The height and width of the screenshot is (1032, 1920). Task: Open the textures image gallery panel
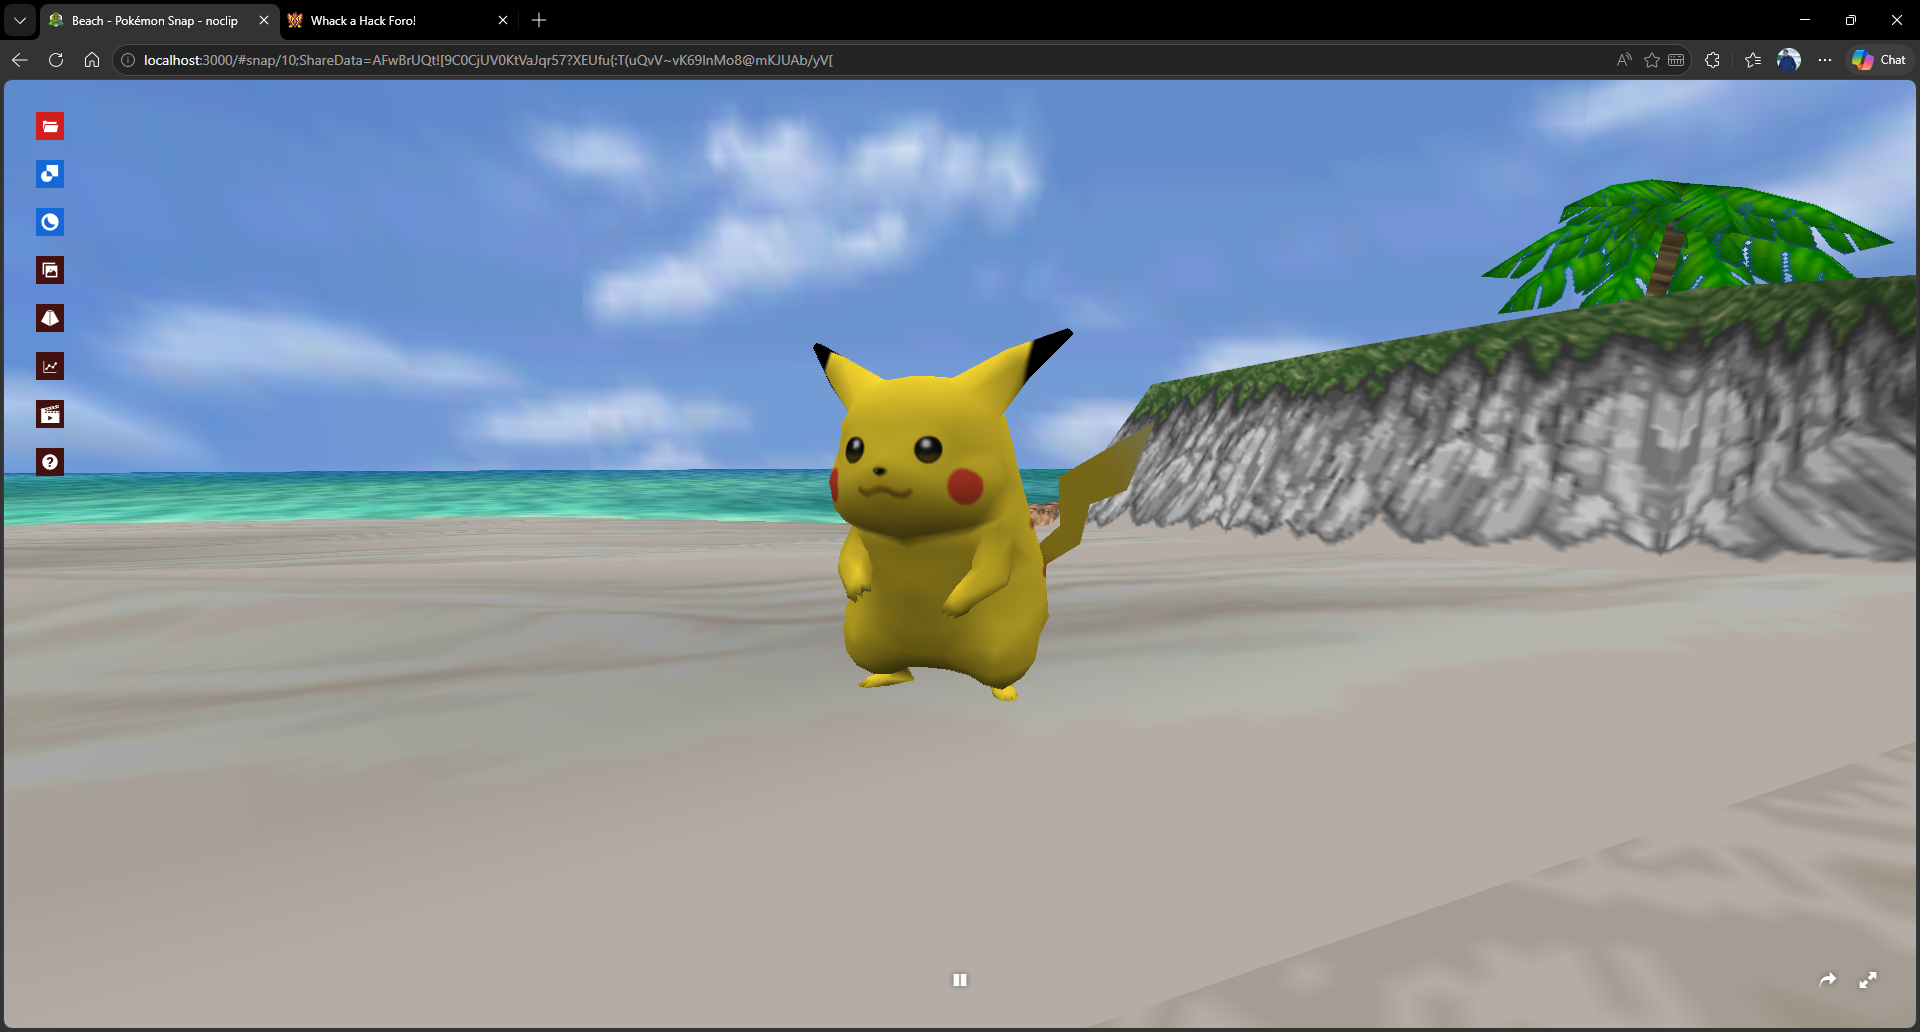coord(50,270)
